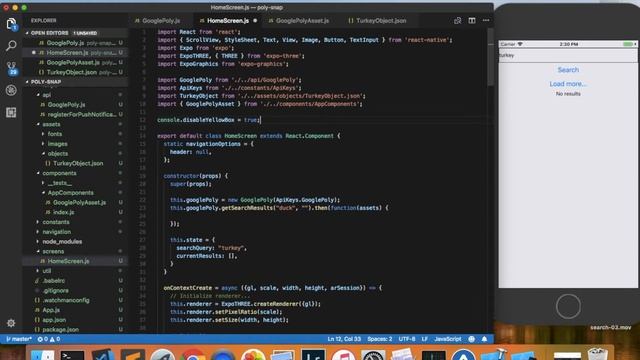640x360 pixels.
Task: Select TurkeyObject.json in OPEN EDITORS list
Action: click(76, 72)
